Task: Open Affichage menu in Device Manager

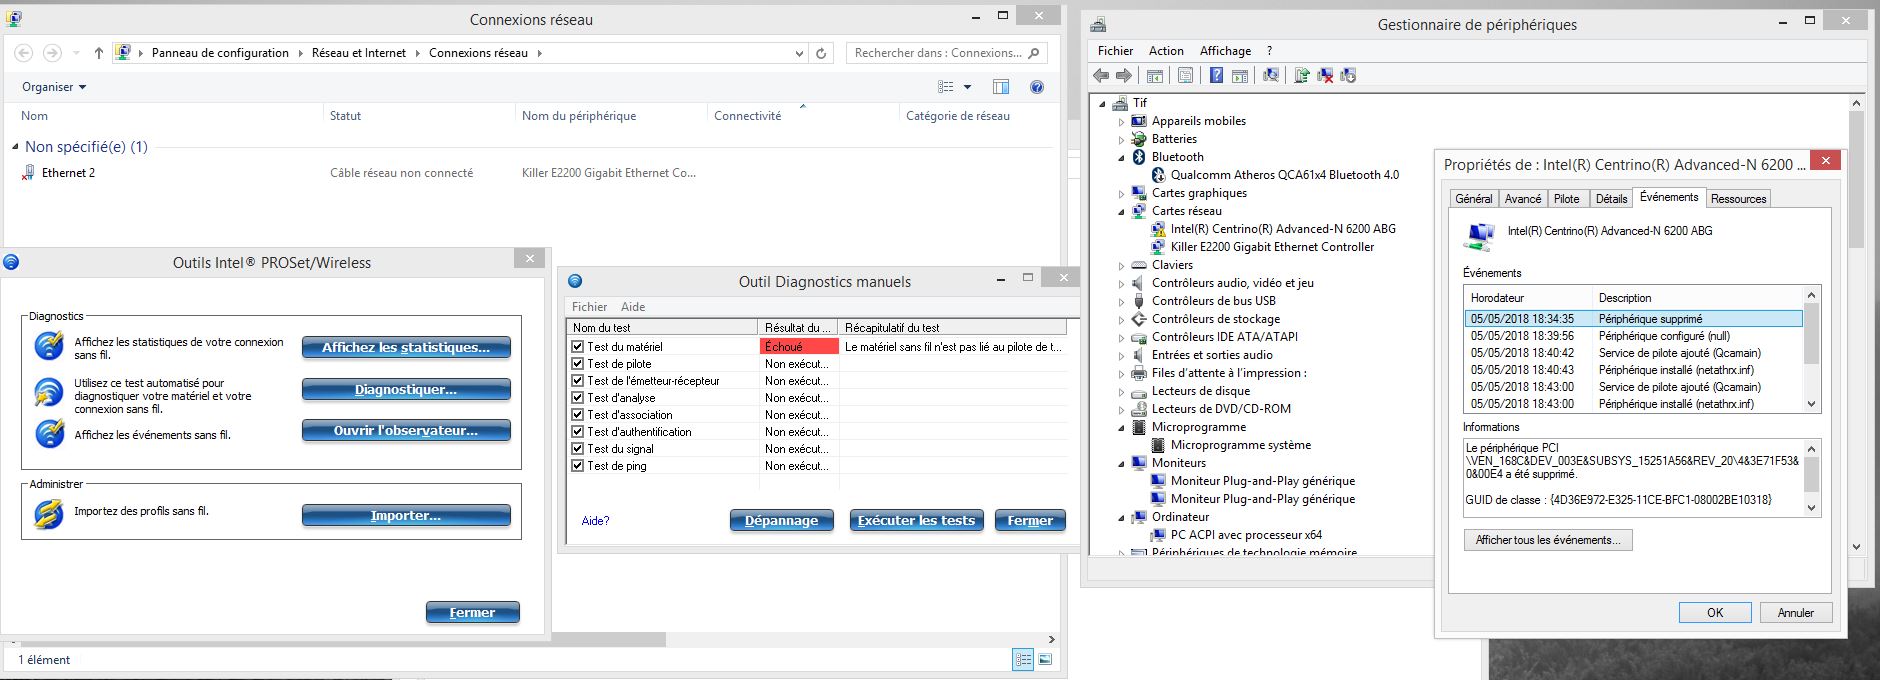Action: (x=1225, y=51)
